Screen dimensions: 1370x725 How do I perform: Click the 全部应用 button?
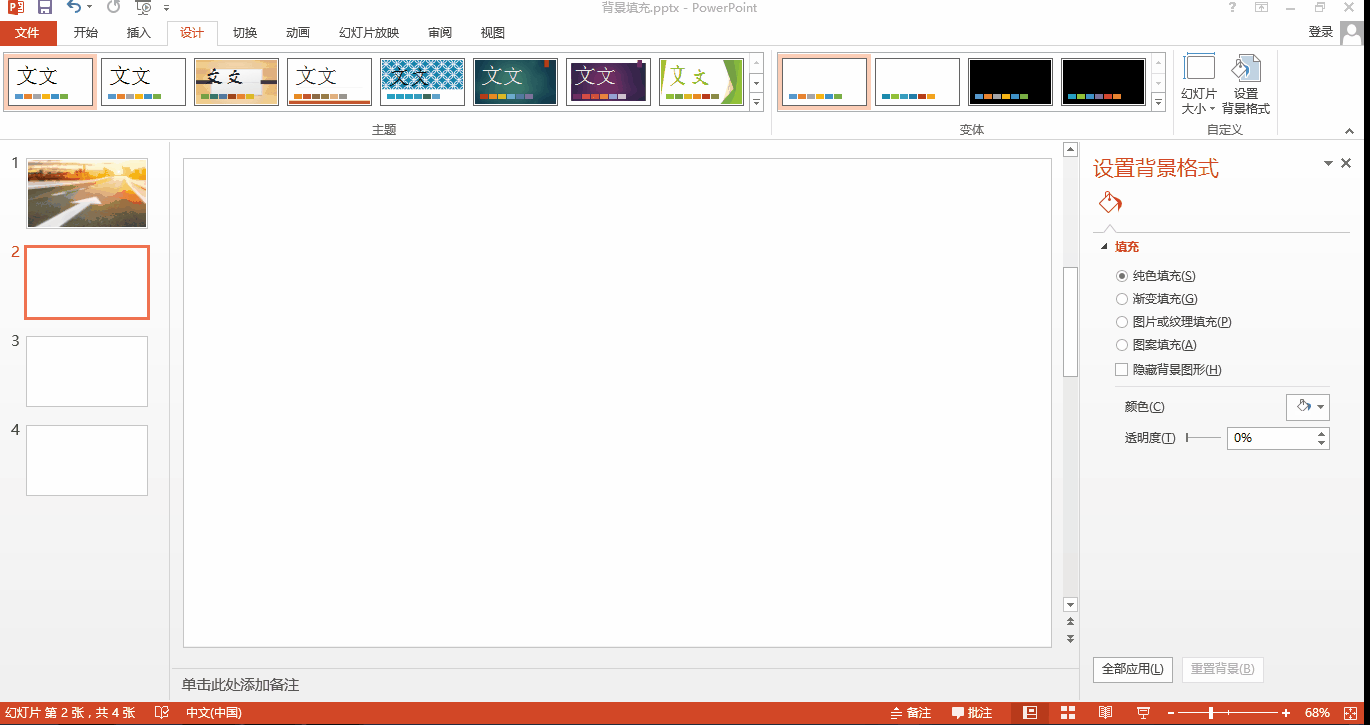coord(1133,669)
